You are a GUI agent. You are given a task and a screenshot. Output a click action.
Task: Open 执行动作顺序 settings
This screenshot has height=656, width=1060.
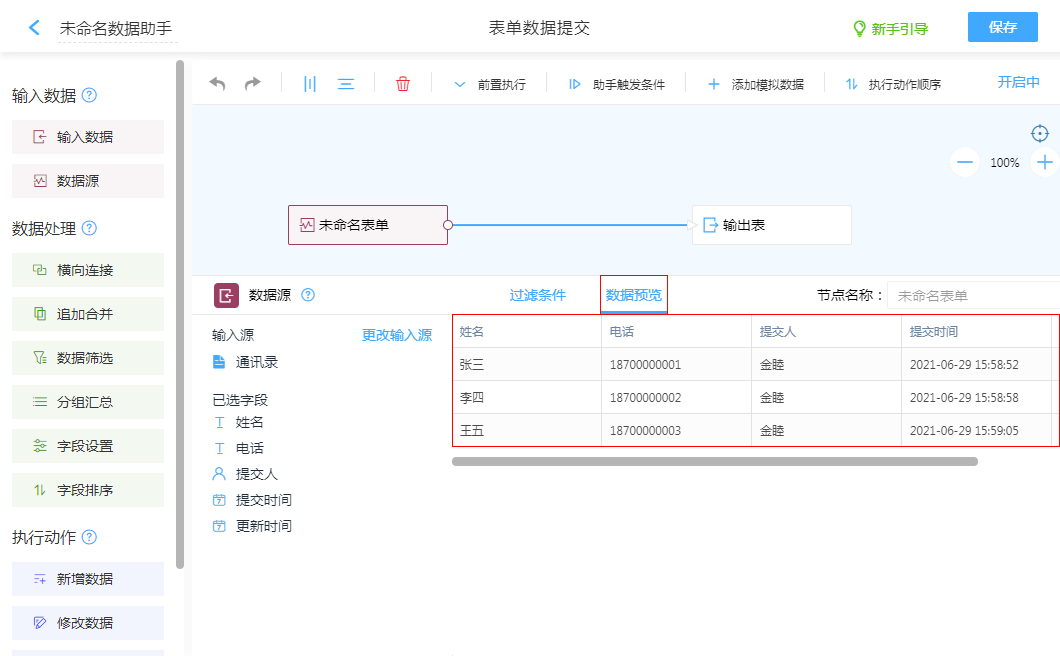tap(893, 85)
